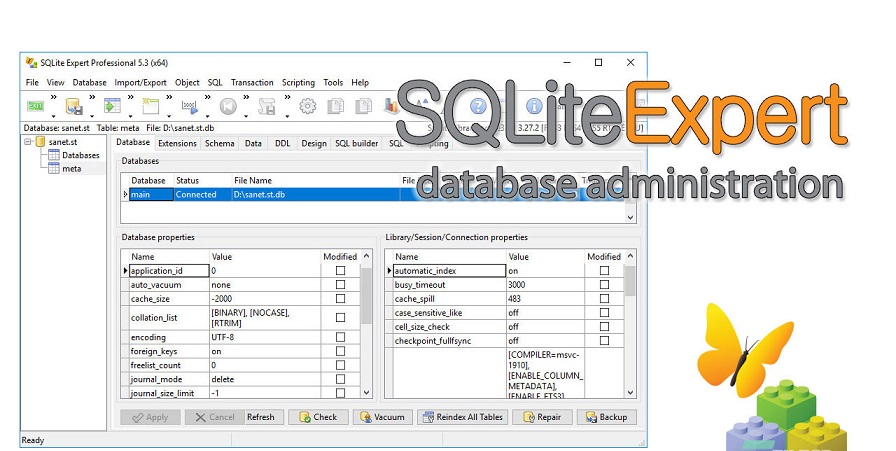Click the second grayed copy pages icon
The height and width of the screenshot is (451, 896).
point(363,106)
